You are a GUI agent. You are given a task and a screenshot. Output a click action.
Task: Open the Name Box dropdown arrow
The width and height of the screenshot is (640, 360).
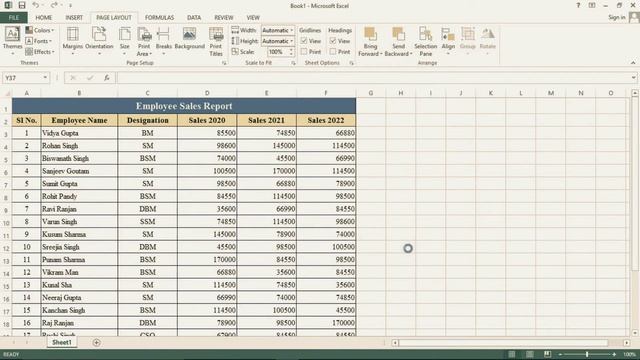pos(45,78)
